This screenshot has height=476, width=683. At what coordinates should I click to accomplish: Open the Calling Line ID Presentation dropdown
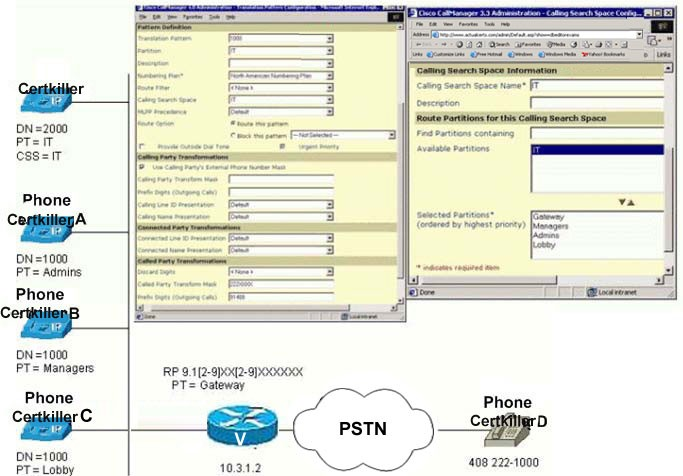(x=330, y=205)
